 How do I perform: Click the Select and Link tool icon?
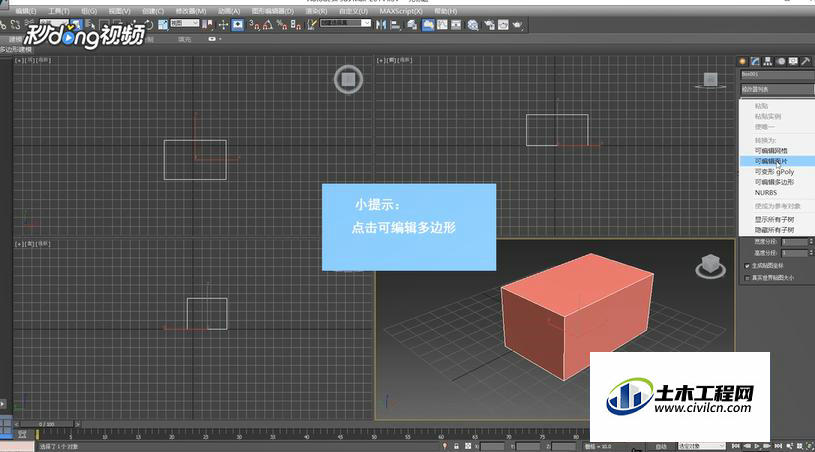[3, 24]
